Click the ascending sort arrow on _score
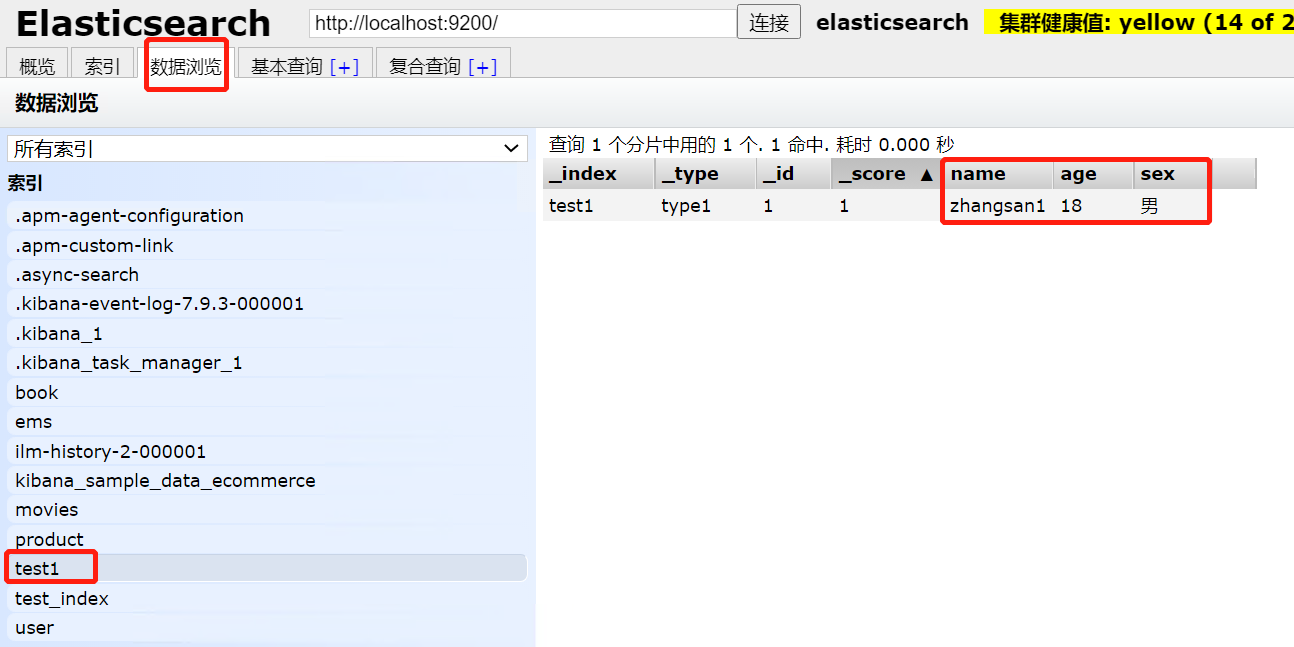 click(x=926, y=175)
